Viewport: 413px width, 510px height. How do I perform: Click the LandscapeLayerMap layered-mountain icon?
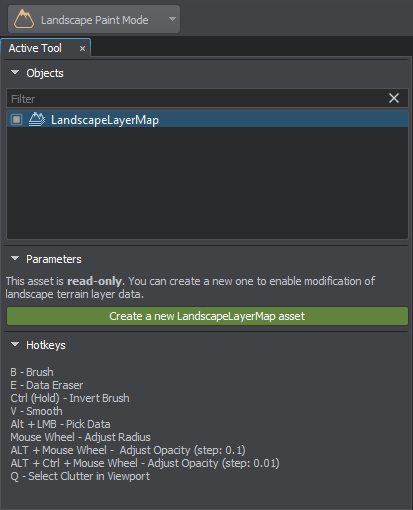point(37,119)
